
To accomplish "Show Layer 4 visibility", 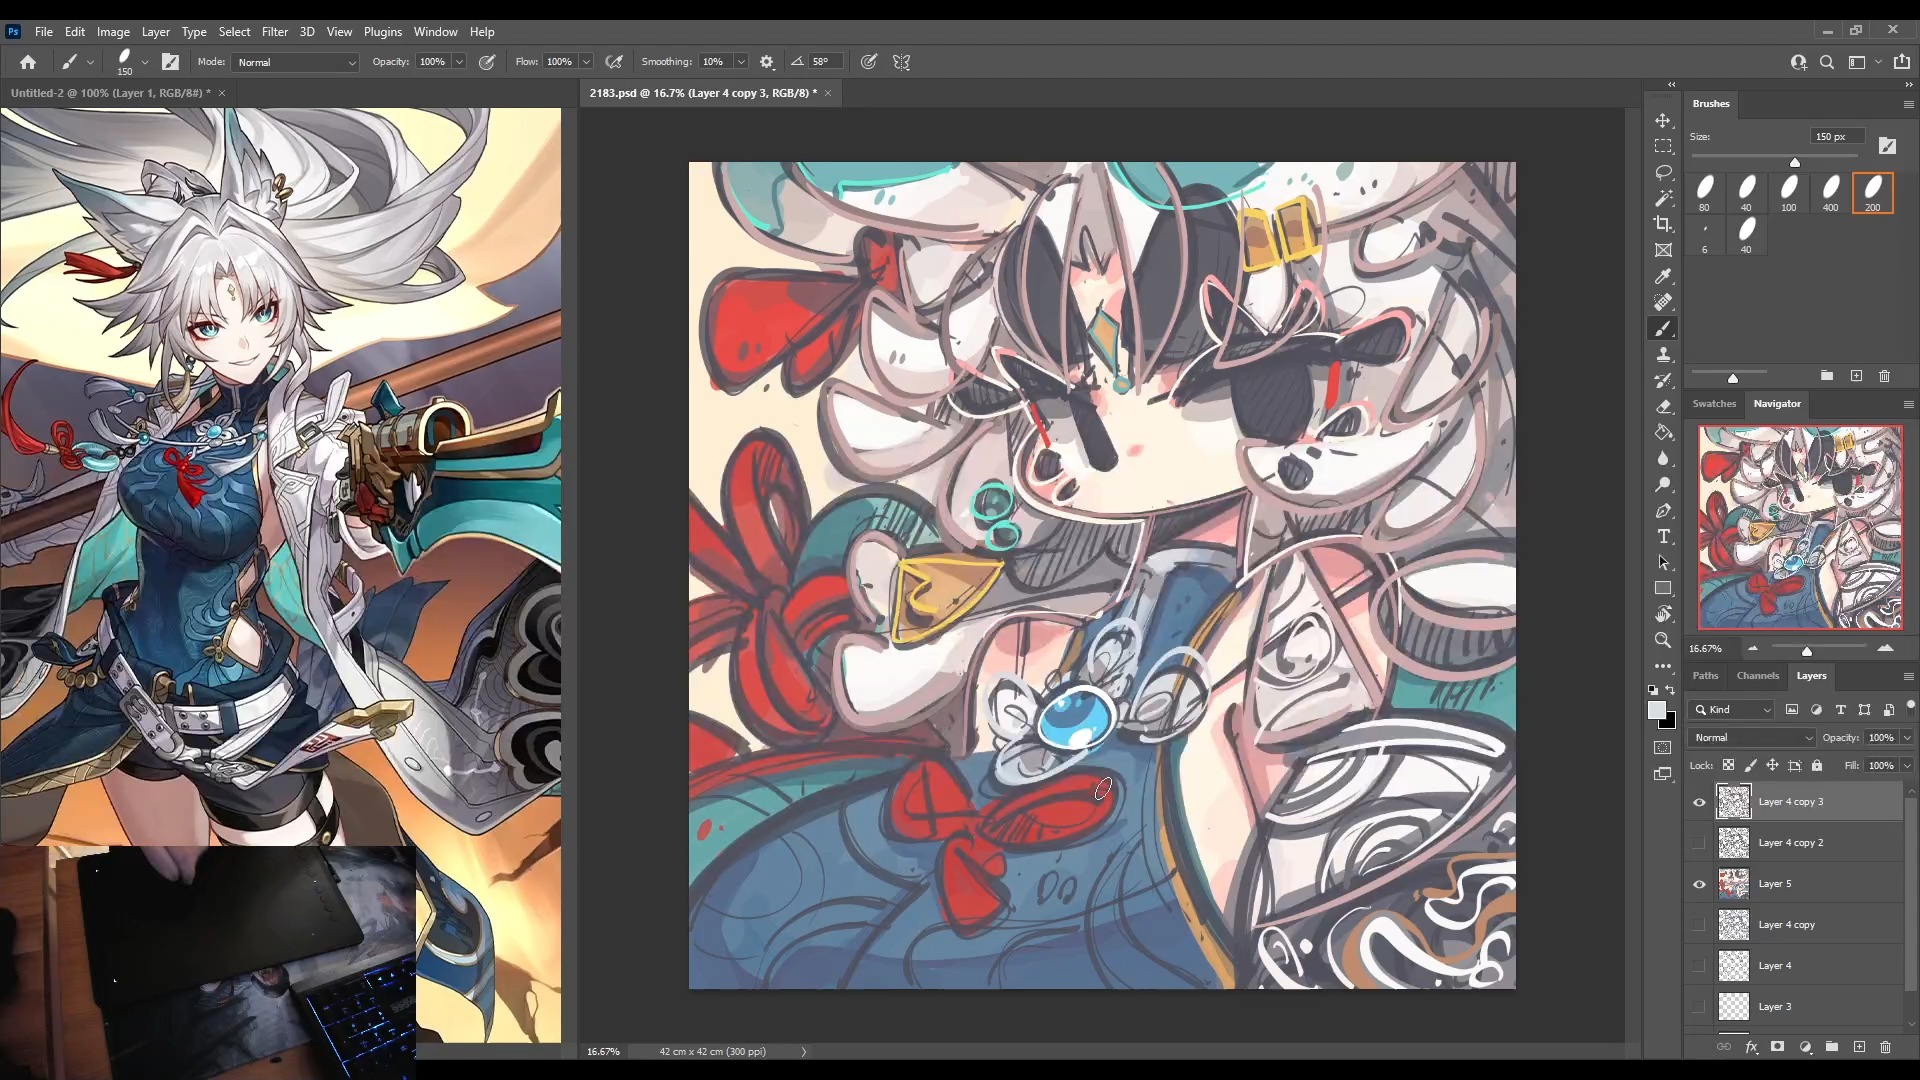I will [x=1699, y=966].
